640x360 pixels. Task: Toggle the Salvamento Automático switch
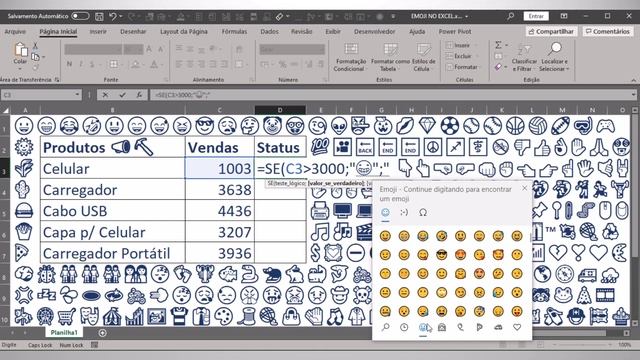[80, 16]
